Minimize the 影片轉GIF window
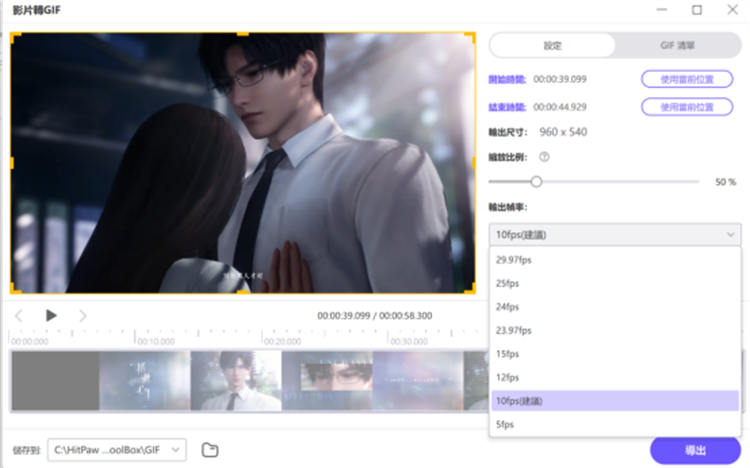 tap(661, 10)
